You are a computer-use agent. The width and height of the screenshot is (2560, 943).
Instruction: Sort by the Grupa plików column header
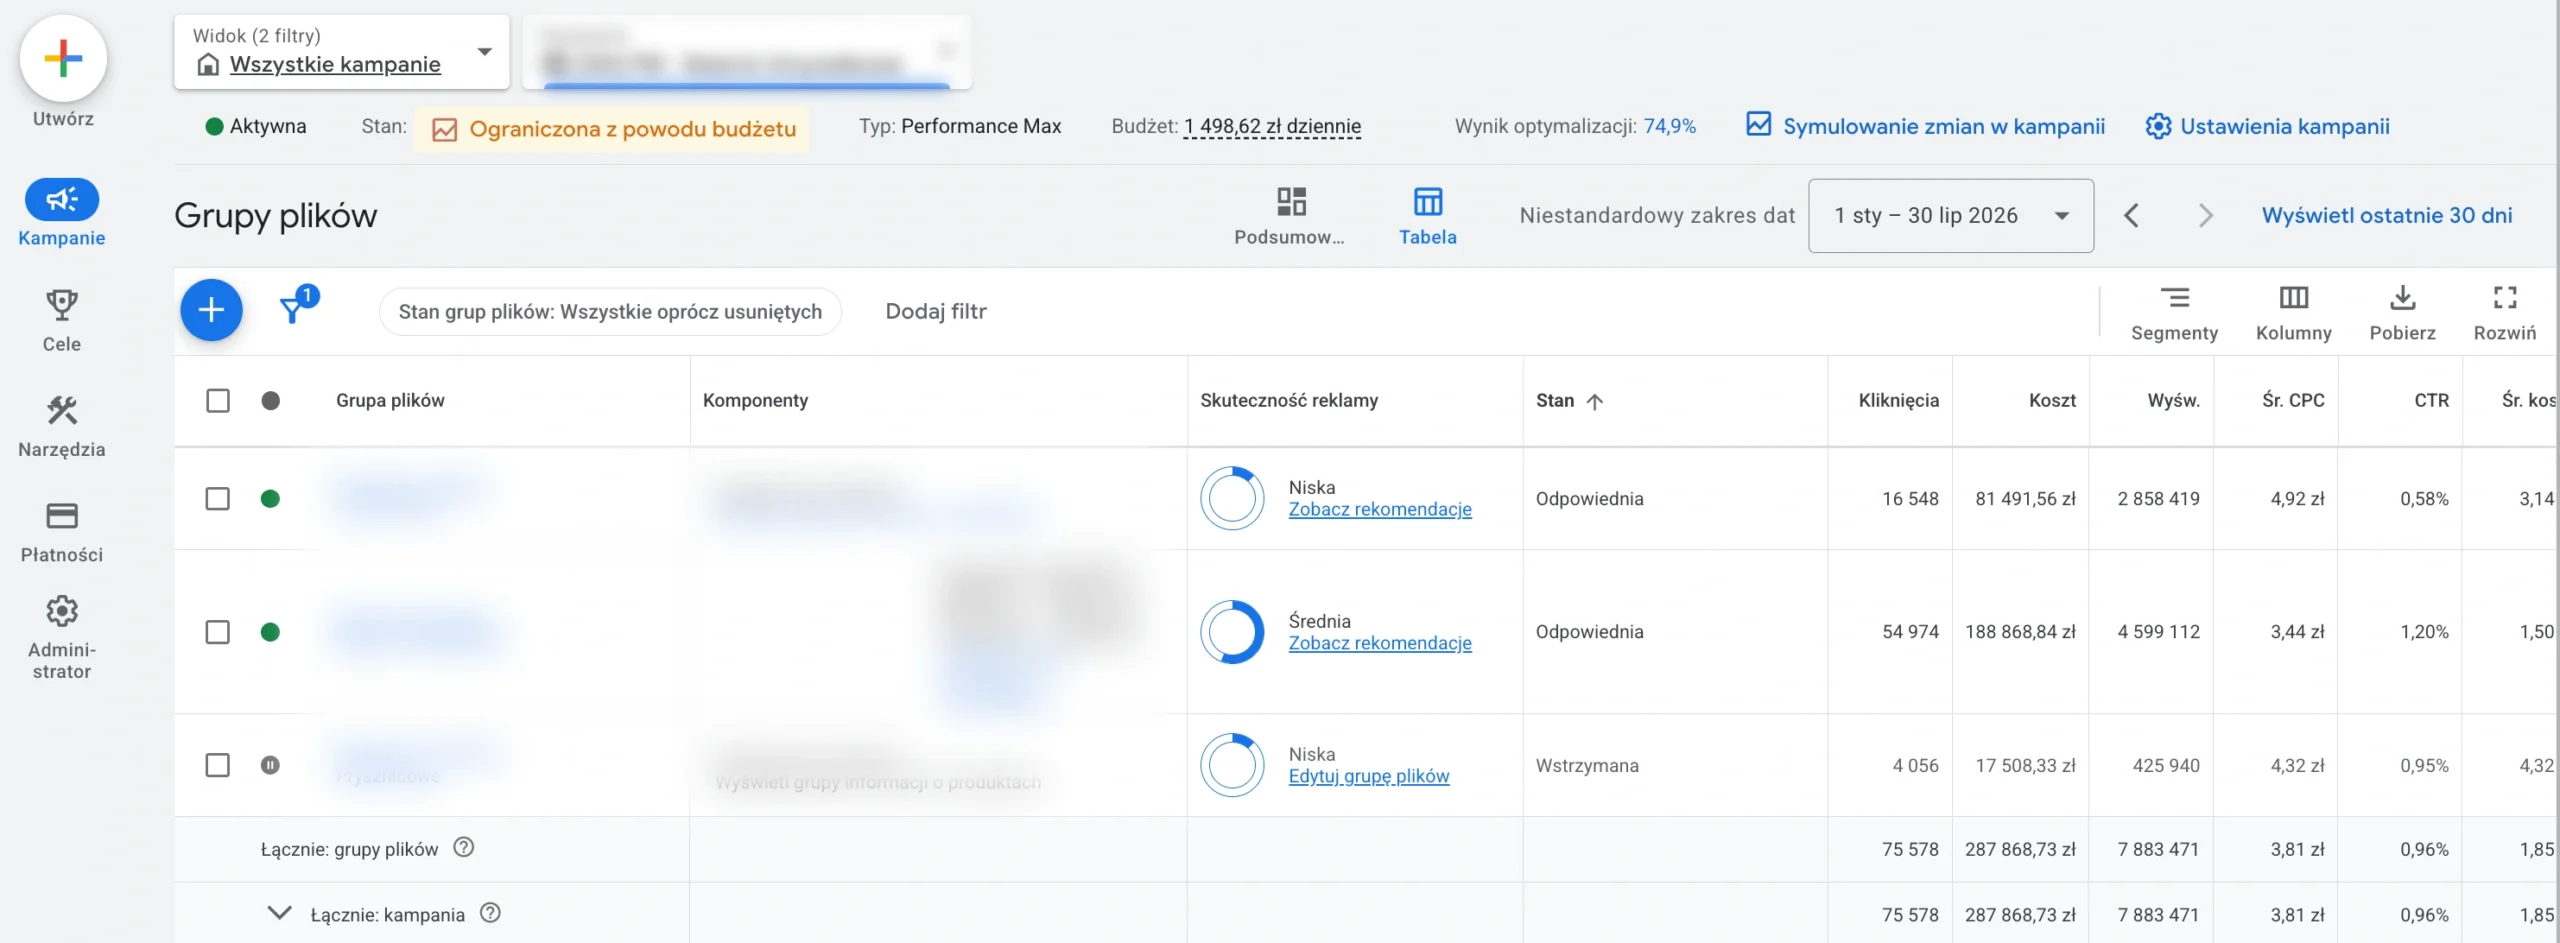(390, 400)
